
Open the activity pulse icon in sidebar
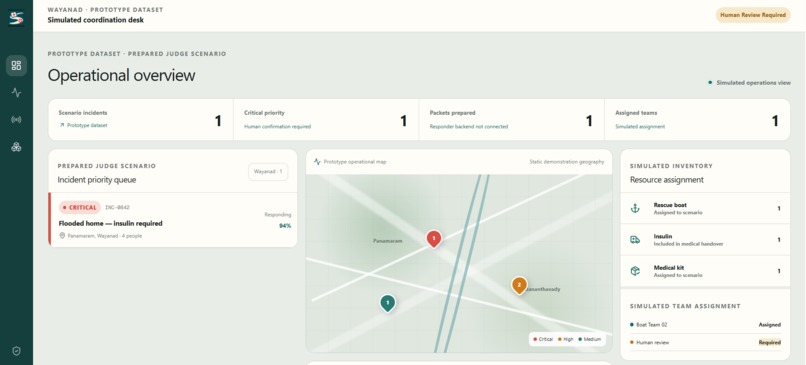16,93
